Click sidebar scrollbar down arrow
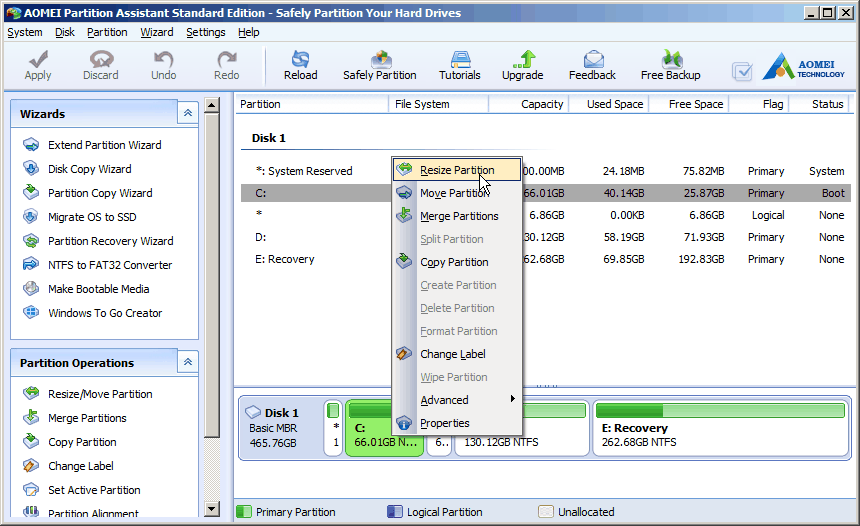The width and height of the screenshot is (860, 526). [x=212, y=508]
